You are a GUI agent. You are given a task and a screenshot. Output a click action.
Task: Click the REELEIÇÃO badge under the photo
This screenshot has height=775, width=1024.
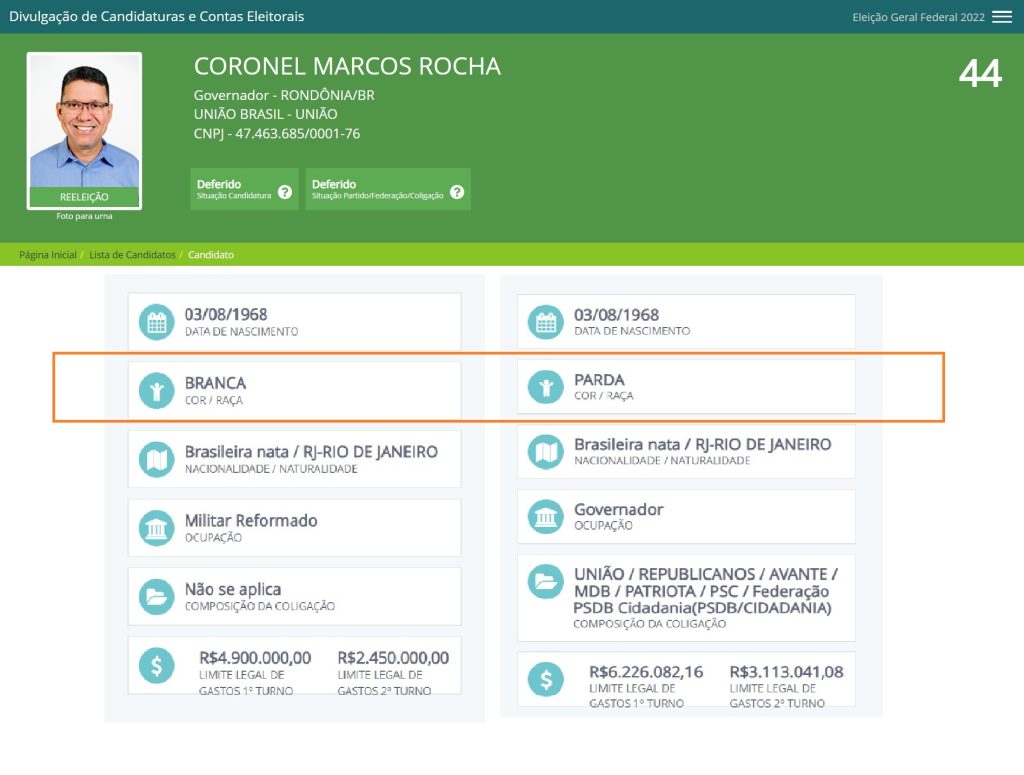pyautogui.click(x=84, y=197)
